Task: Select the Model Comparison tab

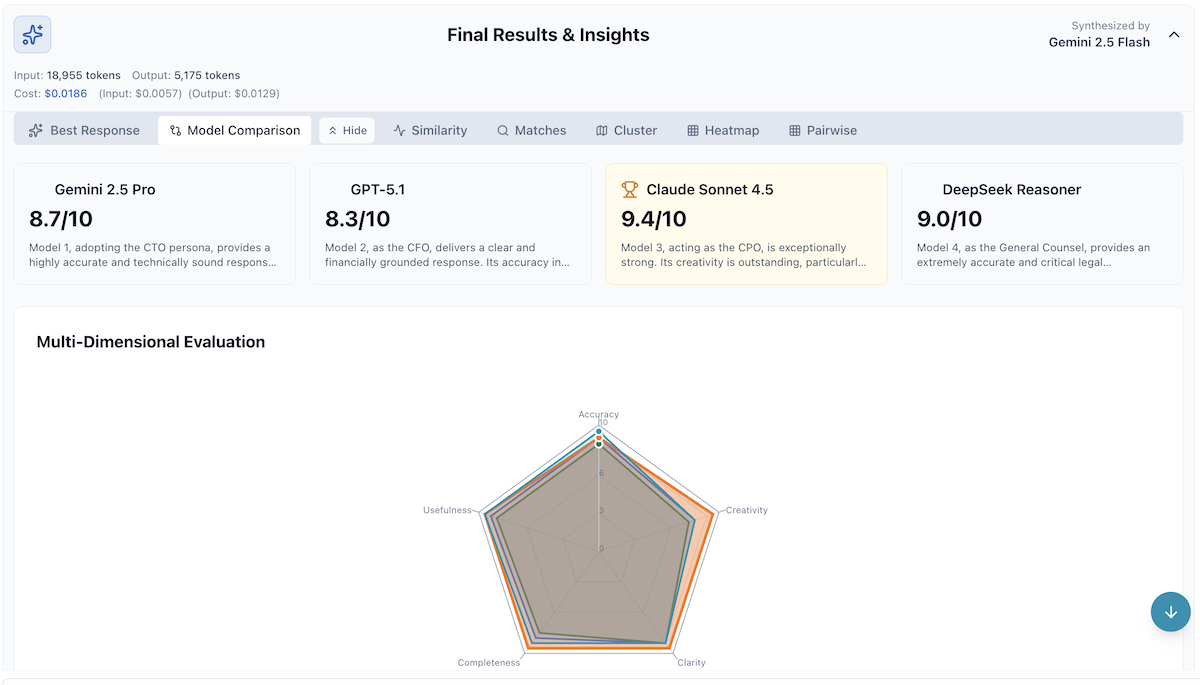Action: coord(234,130)
